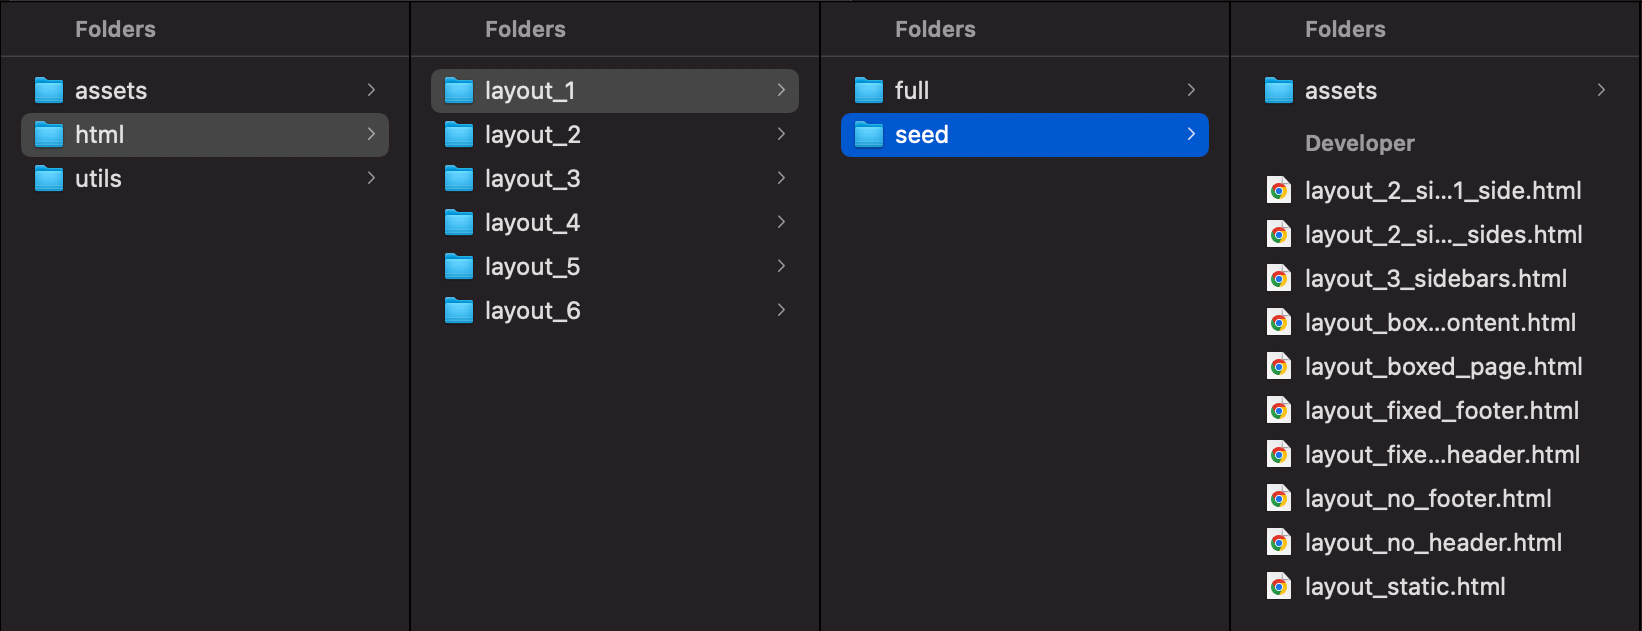Select the layout_3 folder row

(x=532, y=179)
